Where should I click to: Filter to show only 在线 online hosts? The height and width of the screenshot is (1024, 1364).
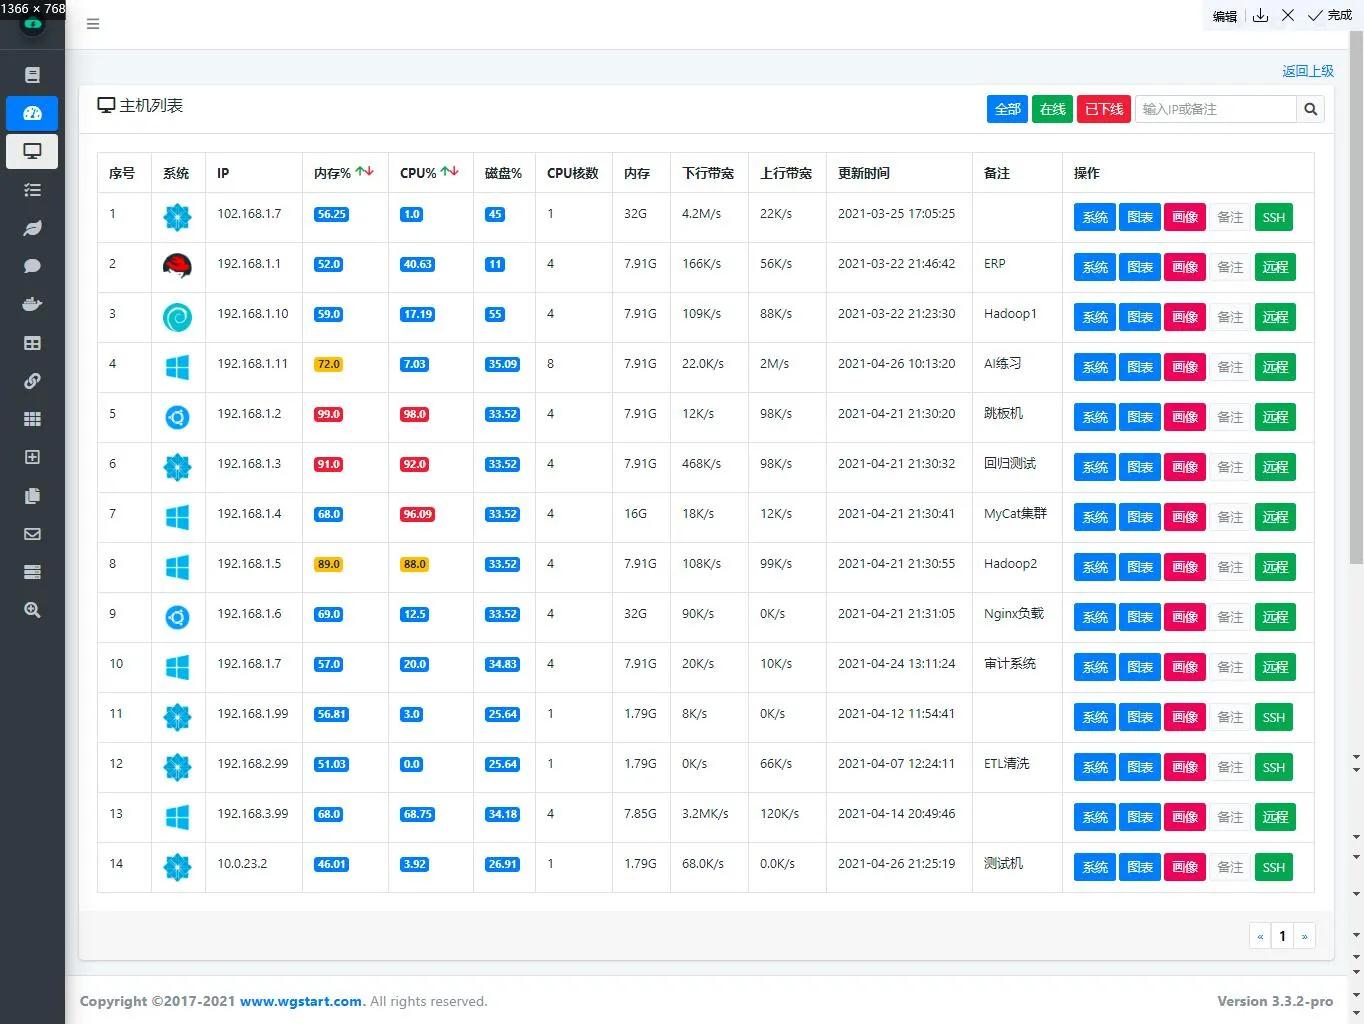click(1051, 109)
